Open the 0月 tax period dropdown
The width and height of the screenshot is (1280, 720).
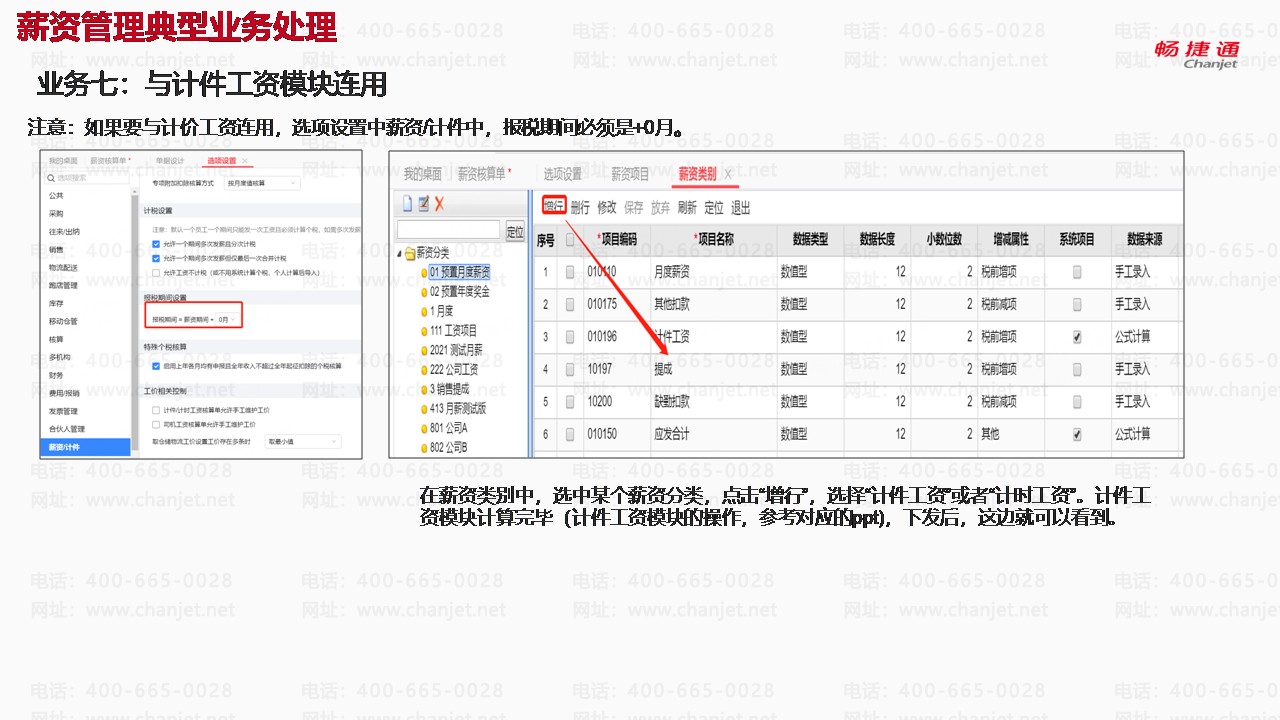point(227,319)
